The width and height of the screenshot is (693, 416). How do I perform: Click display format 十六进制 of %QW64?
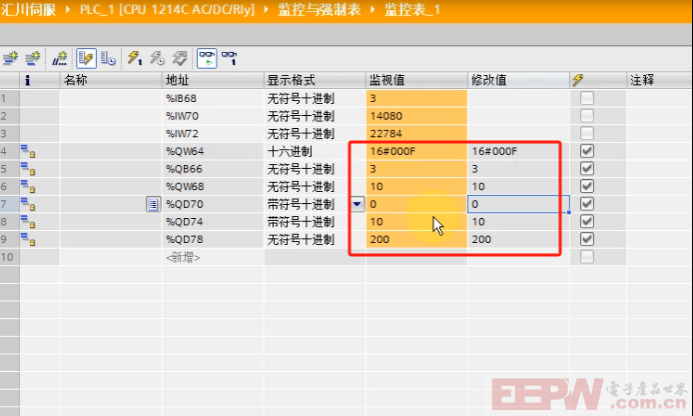pyautogui.click(x=289, y=151)
